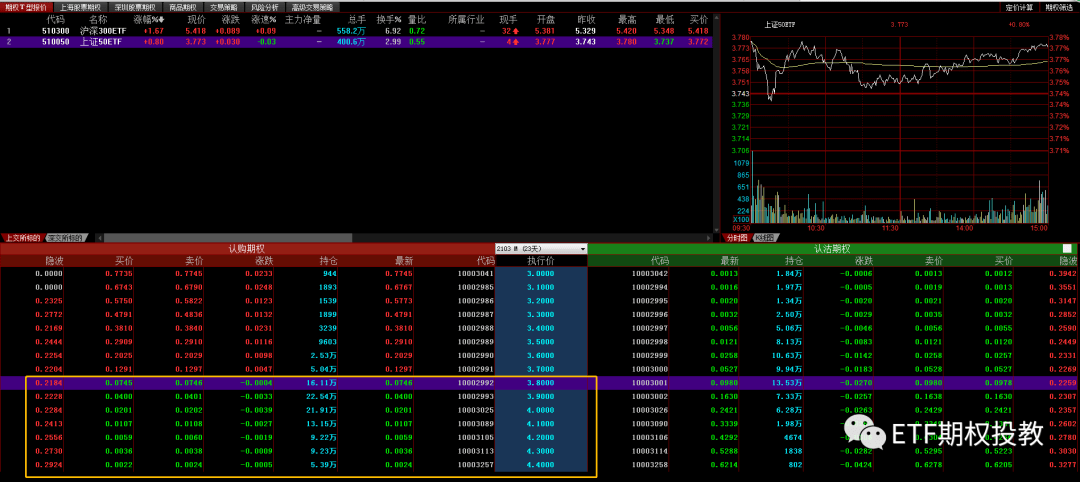Screen dimensions: 1080x482
Task: Click the put-side 涨跌 column header
Action: (x=864, y=261)
